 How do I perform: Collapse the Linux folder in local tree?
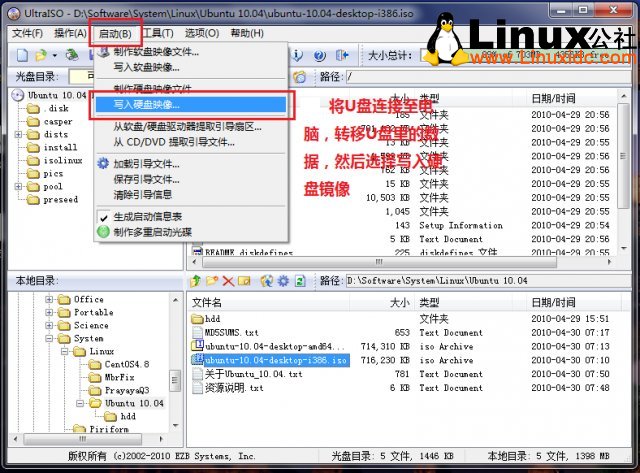tap(64, 351)
